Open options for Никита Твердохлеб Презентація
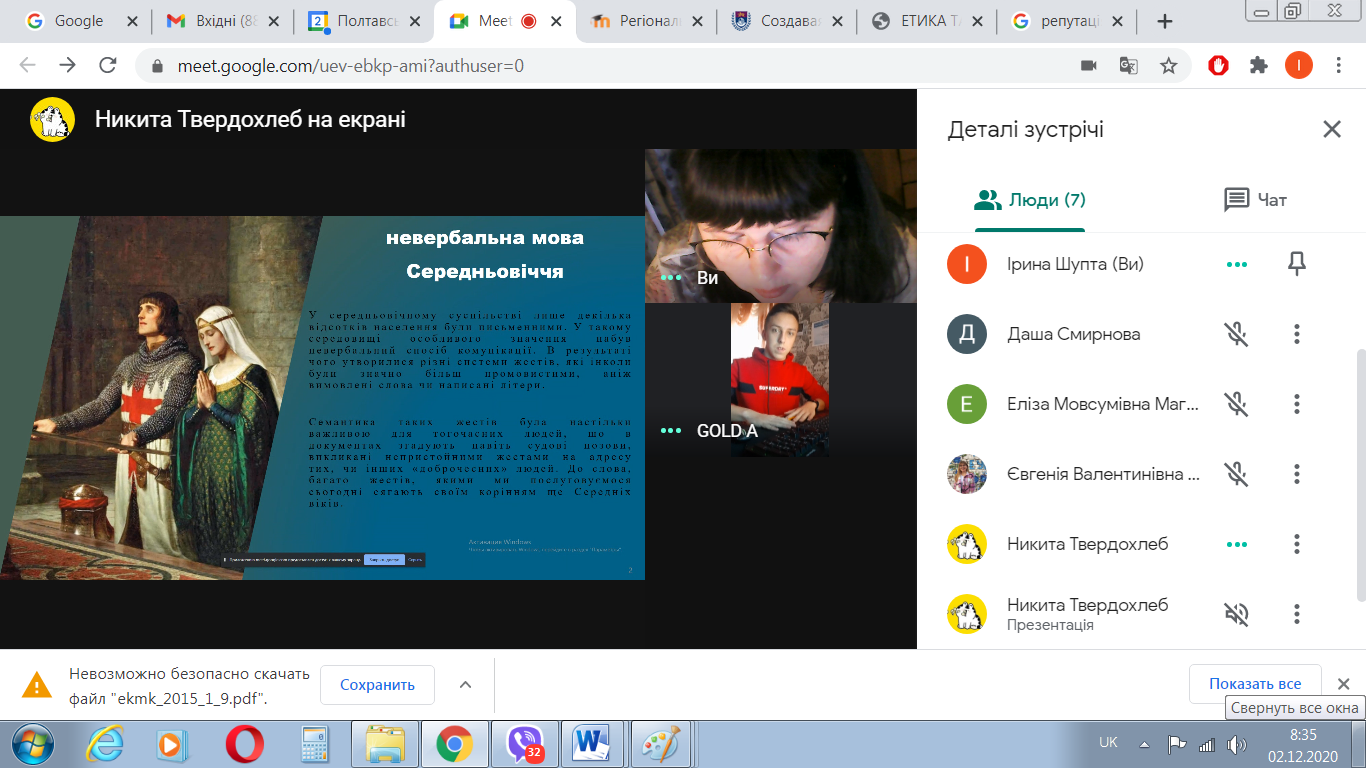The width and height of the screenshot is (1366, 768). [x=1297, y=614]
